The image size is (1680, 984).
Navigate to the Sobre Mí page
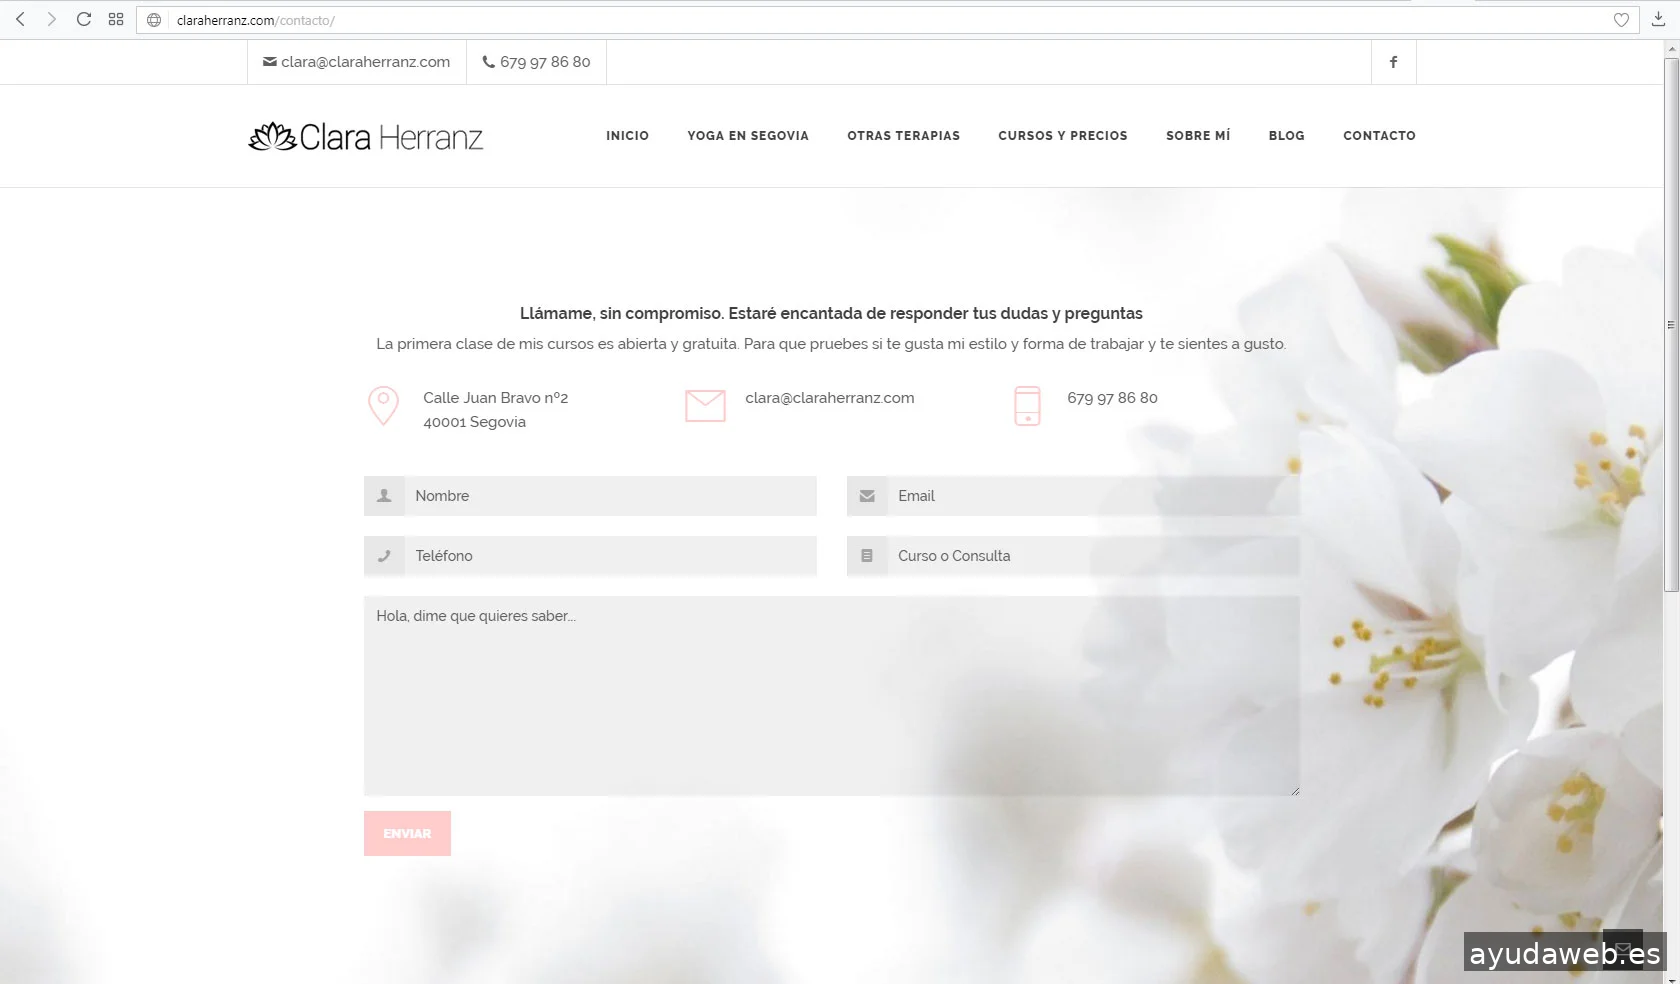point(1197,136)
